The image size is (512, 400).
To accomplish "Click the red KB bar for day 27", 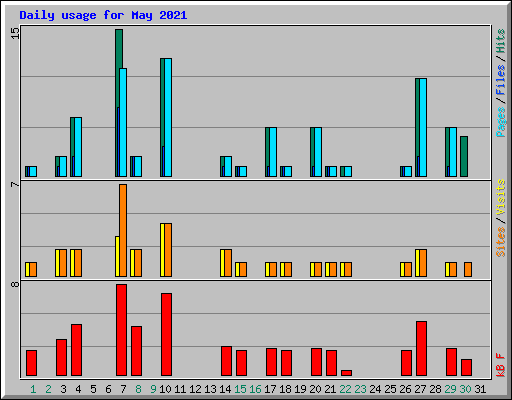I will click(421, 349).
